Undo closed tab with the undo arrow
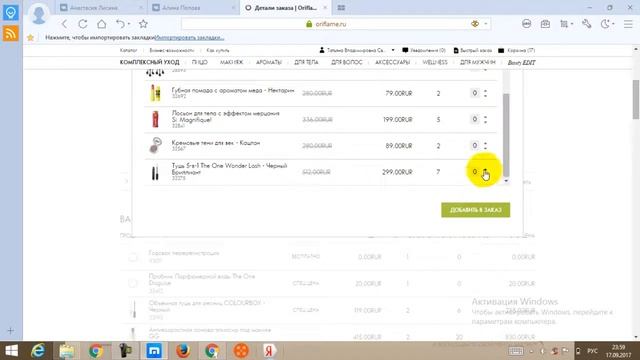The image size is (640, 360). (x=120, y=24)
